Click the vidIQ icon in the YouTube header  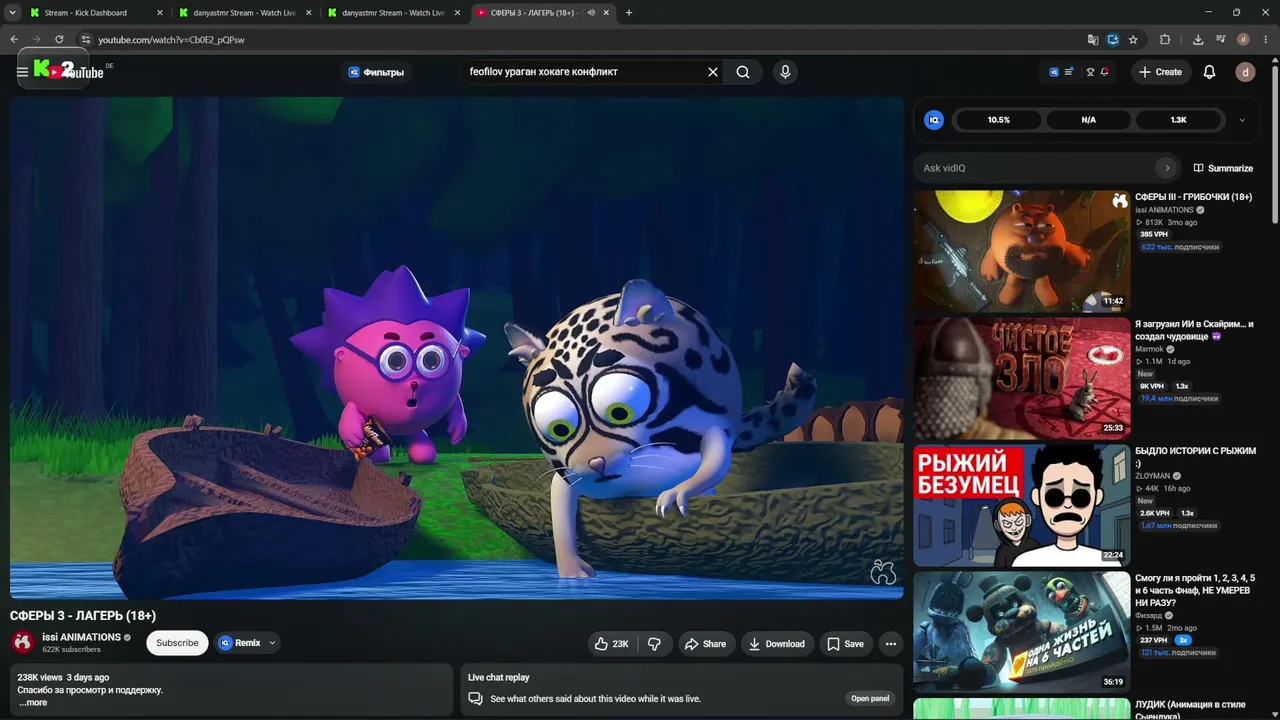click(x=1054, y=72)
